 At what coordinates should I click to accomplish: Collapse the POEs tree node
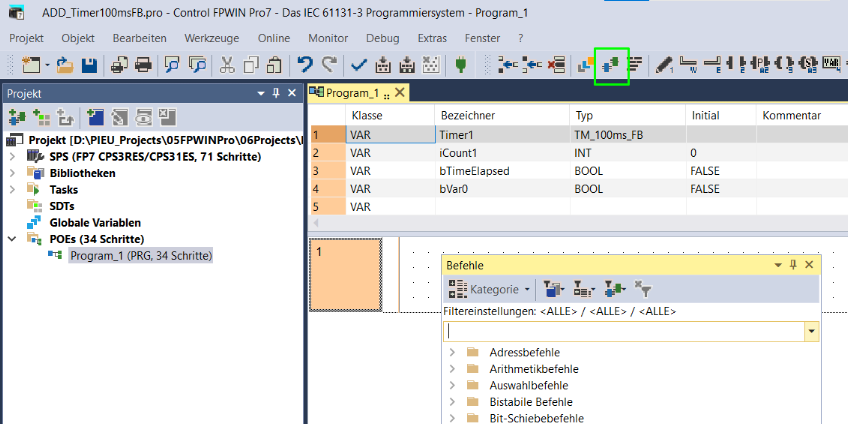[12, 238]
